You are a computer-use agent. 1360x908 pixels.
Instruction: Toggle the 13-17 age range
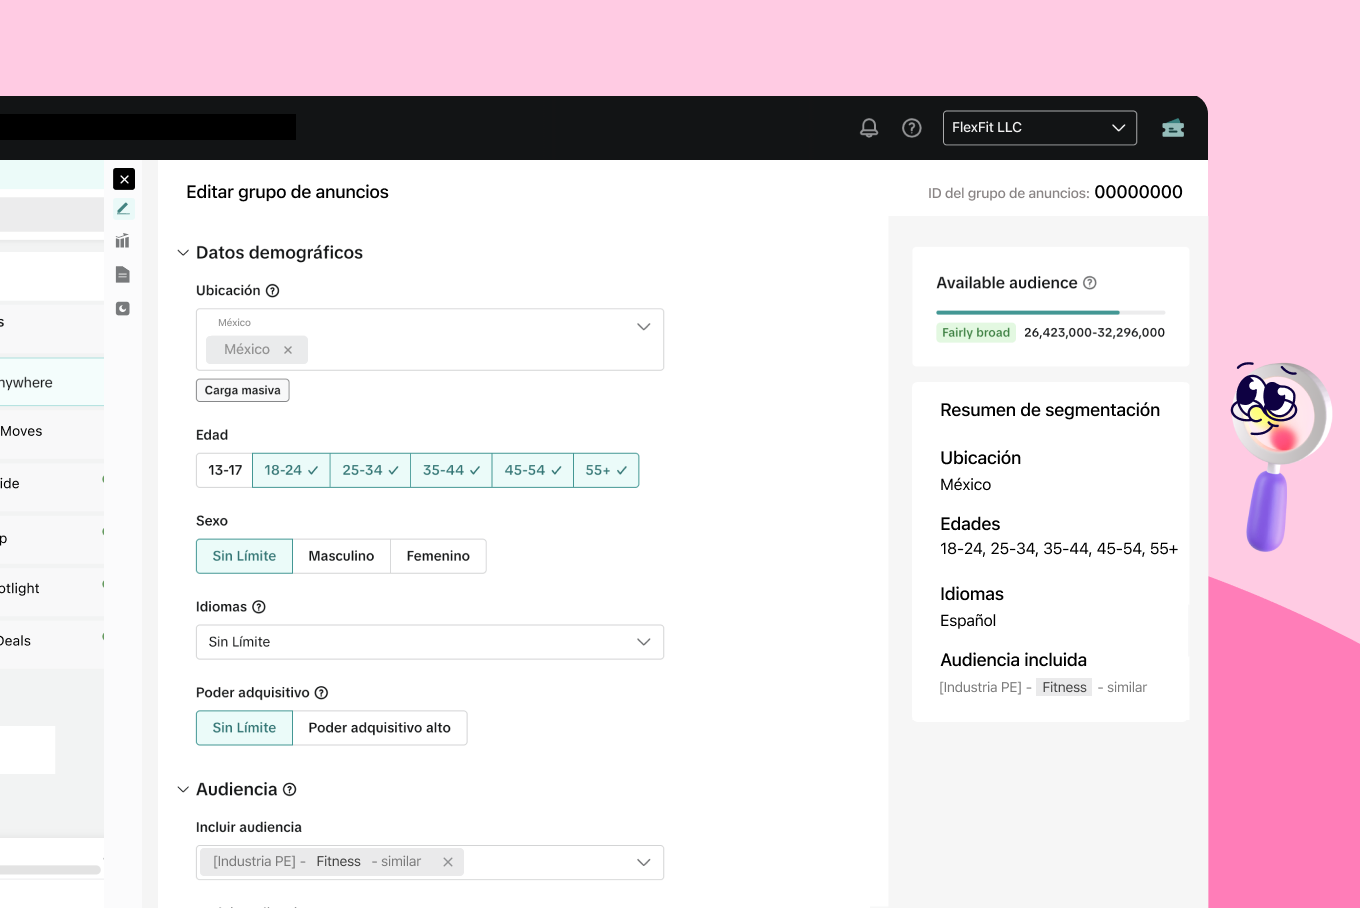tap(225, 470)
